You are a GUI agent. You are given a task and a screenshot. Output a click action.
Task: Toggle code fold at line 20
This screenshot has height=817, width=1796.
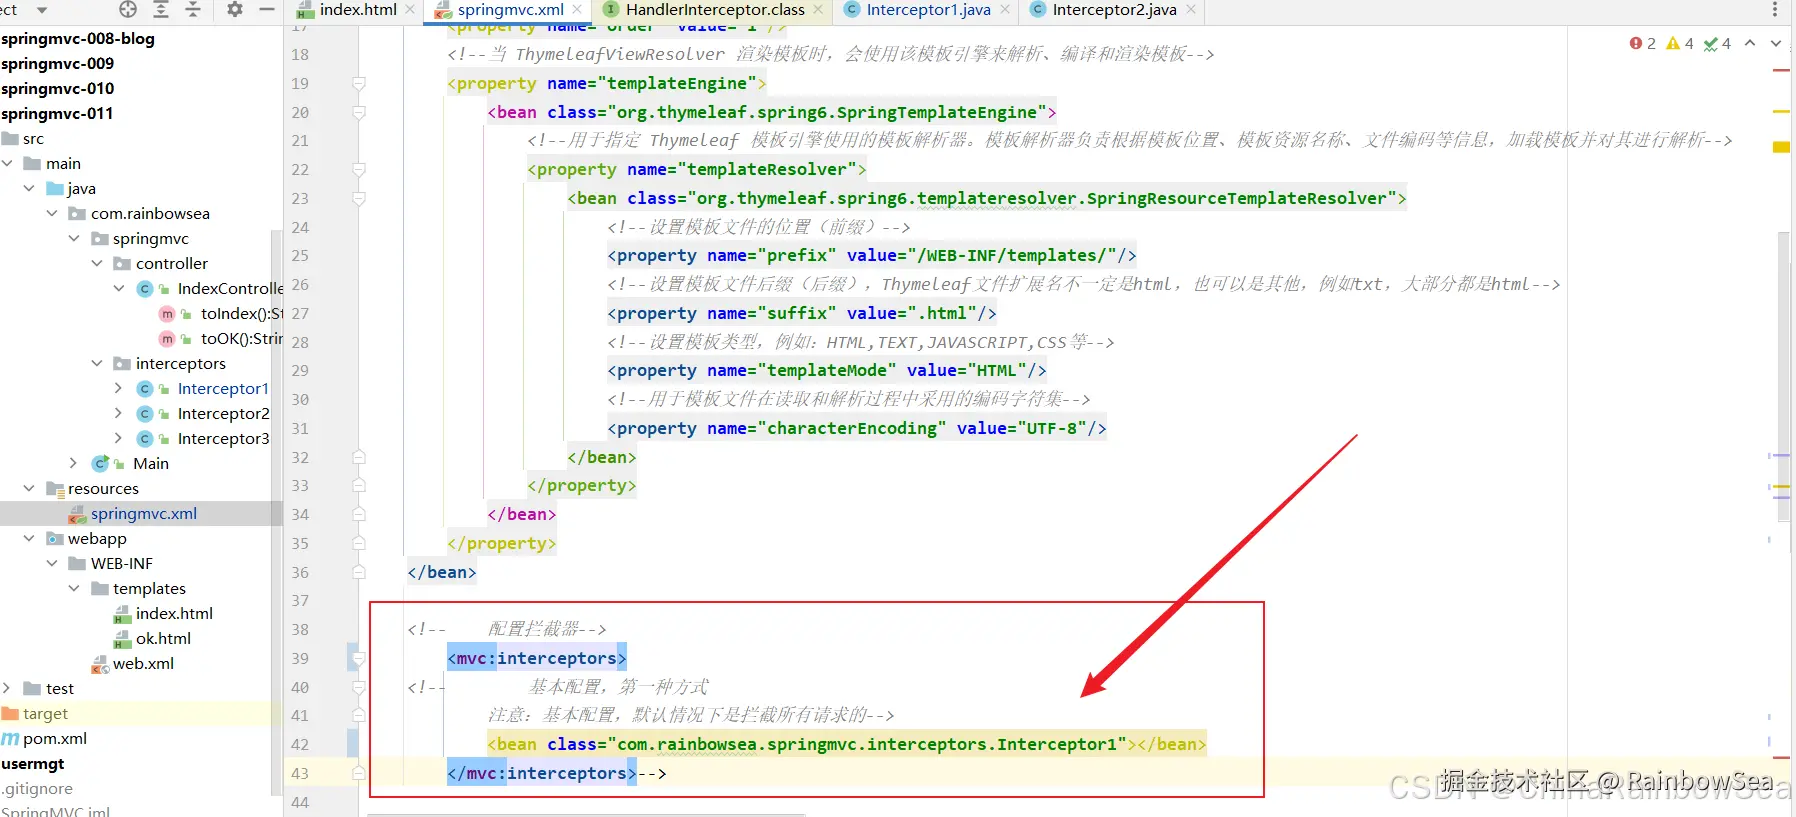click(359, 113)
